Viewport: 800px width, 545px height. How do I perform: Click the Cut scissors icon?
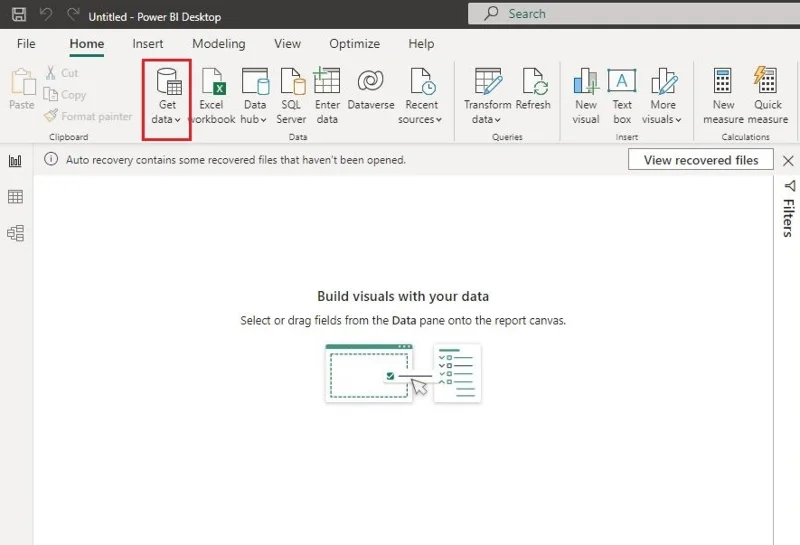51,73
